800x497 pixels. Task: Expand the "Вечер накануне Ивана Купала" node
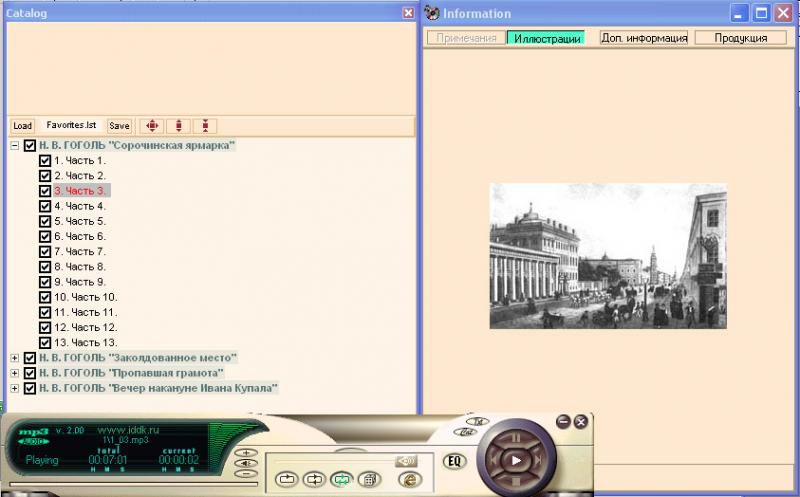coord(15,388)
